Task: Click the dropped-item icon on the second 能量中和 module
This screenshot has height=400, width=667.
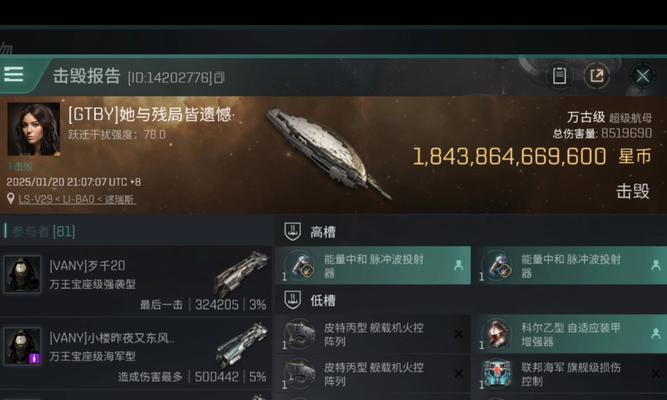Action: (656, 265)
